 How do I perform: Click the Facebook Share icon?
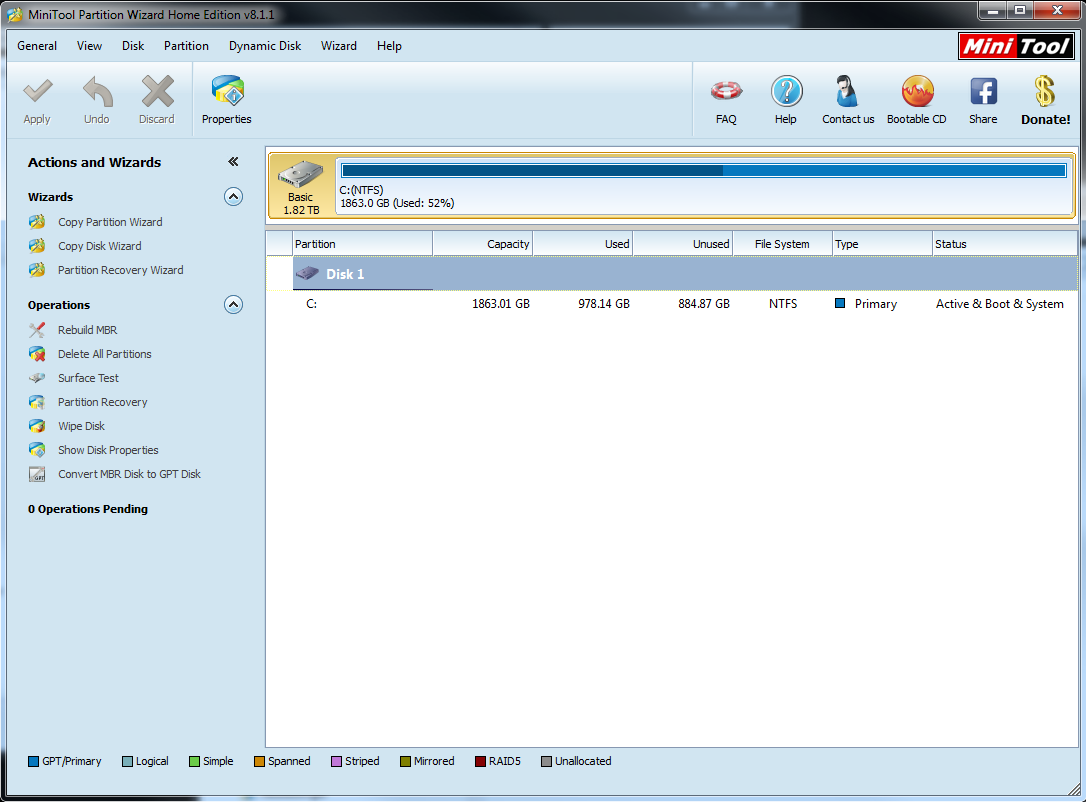[983, 91]
